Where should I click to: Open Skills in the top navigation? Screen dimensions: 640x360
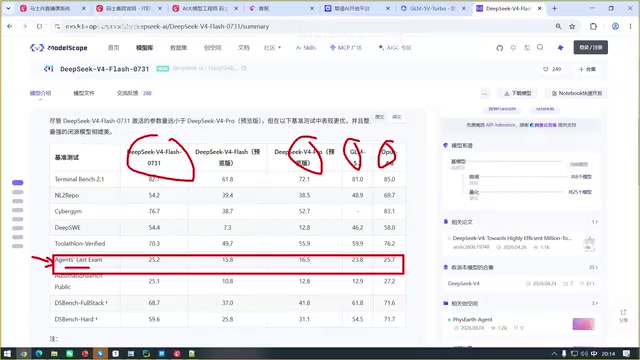tap(306, 48)
